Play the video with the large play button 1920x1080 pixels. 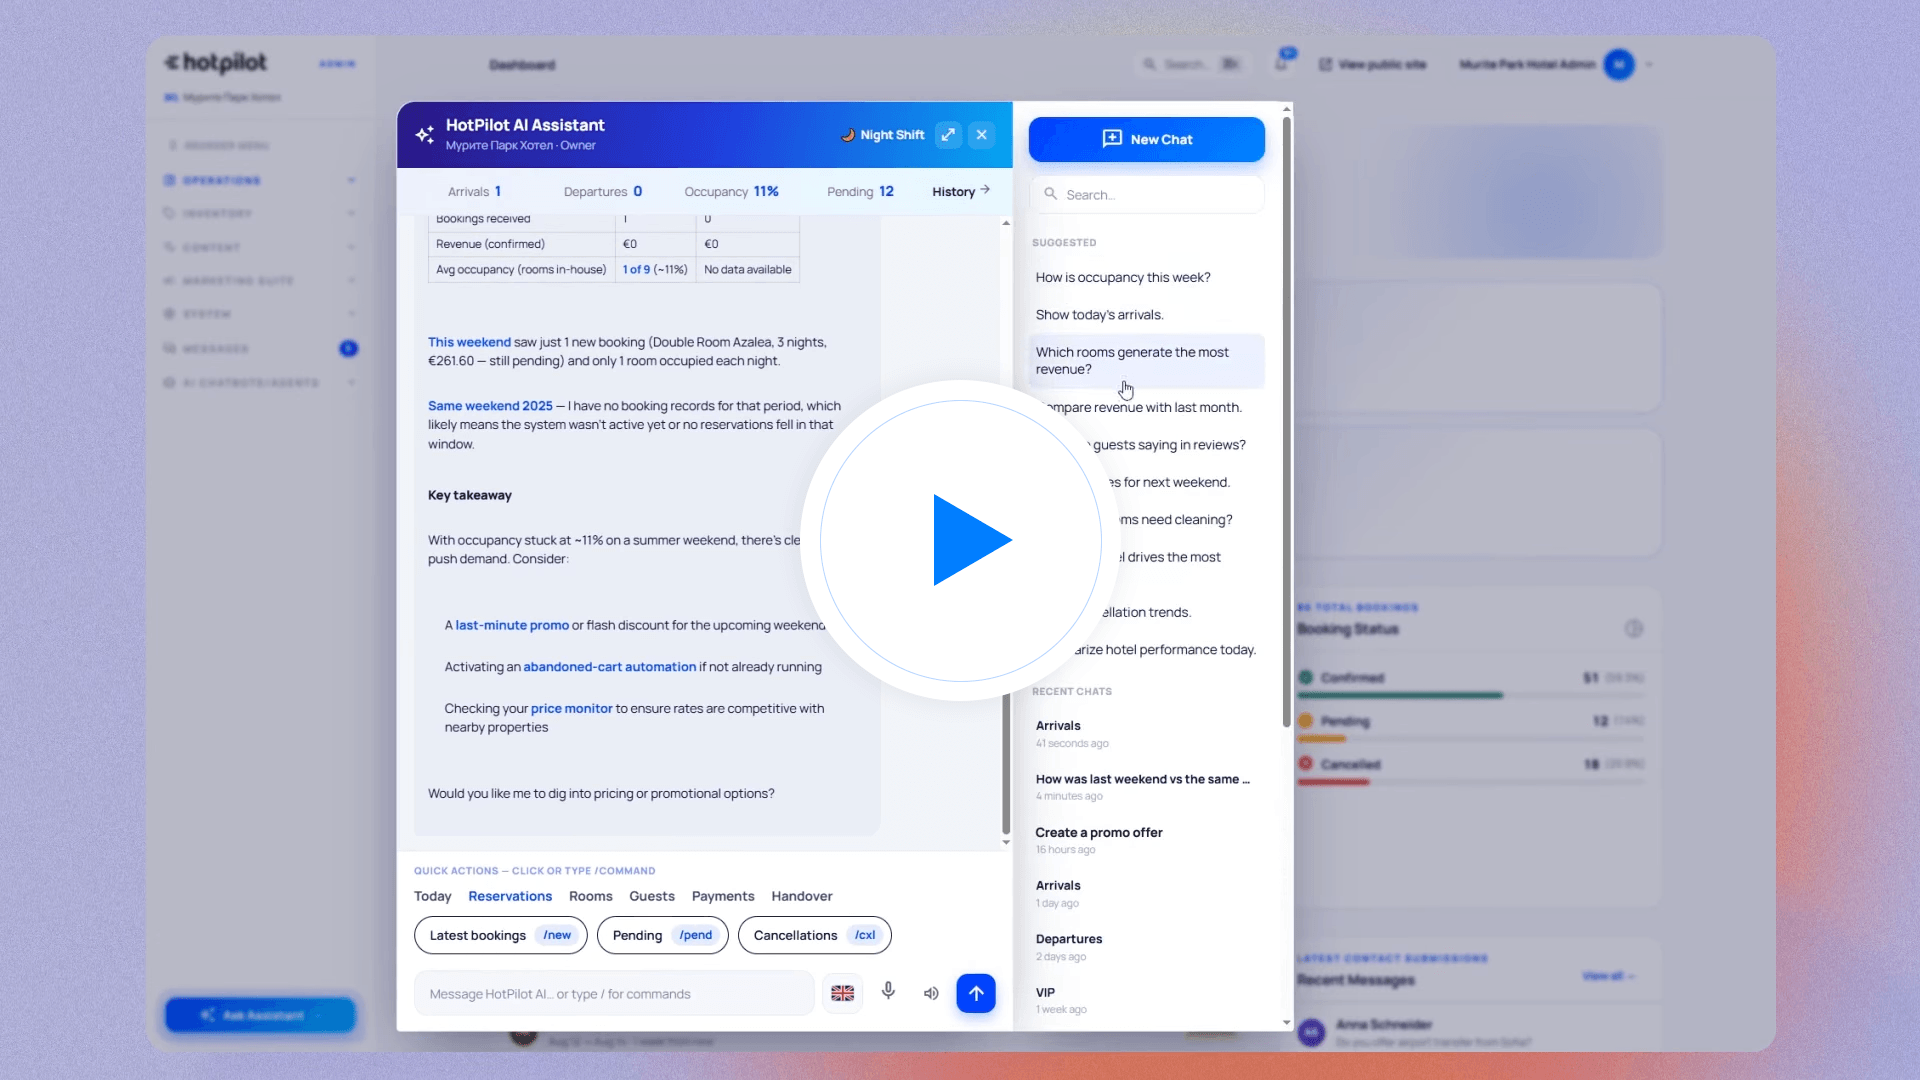point(960,540)
